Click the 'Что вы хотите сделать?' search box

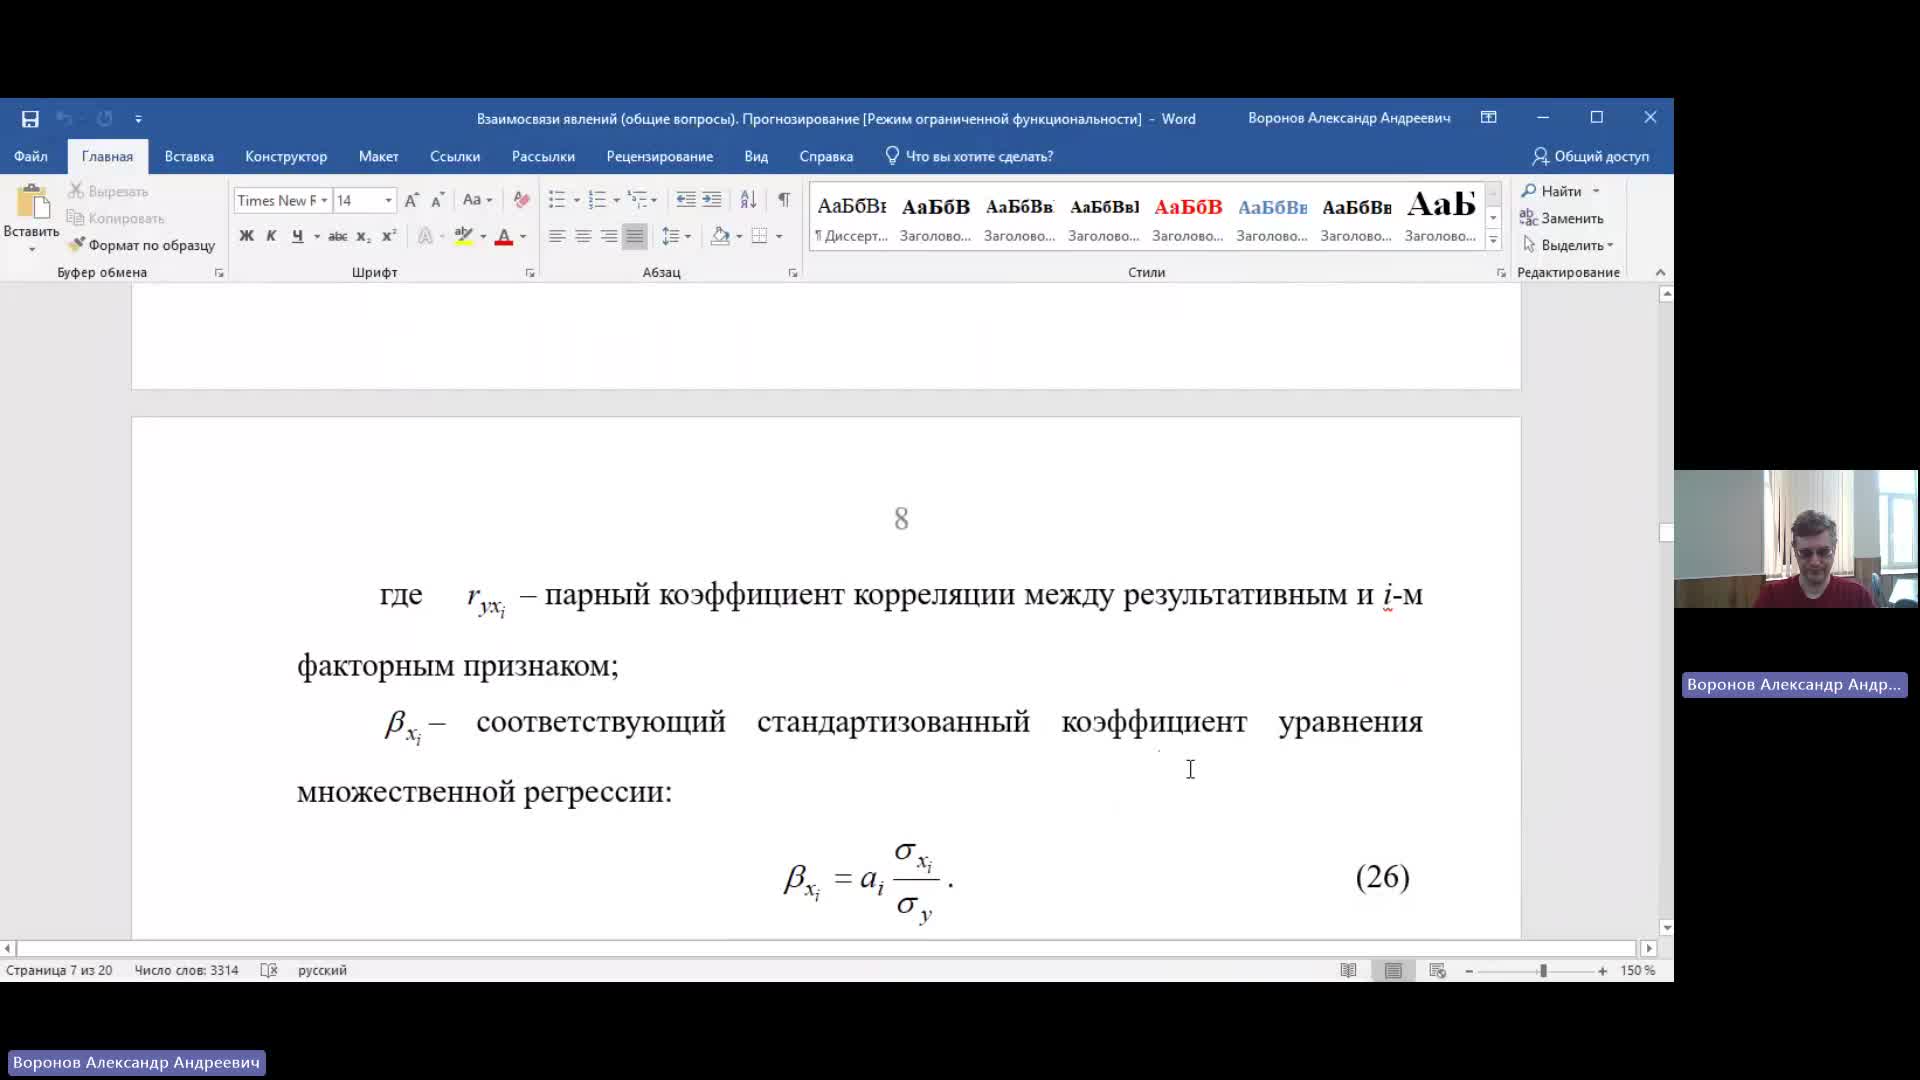pyautogui.click(x=969, y=157)
